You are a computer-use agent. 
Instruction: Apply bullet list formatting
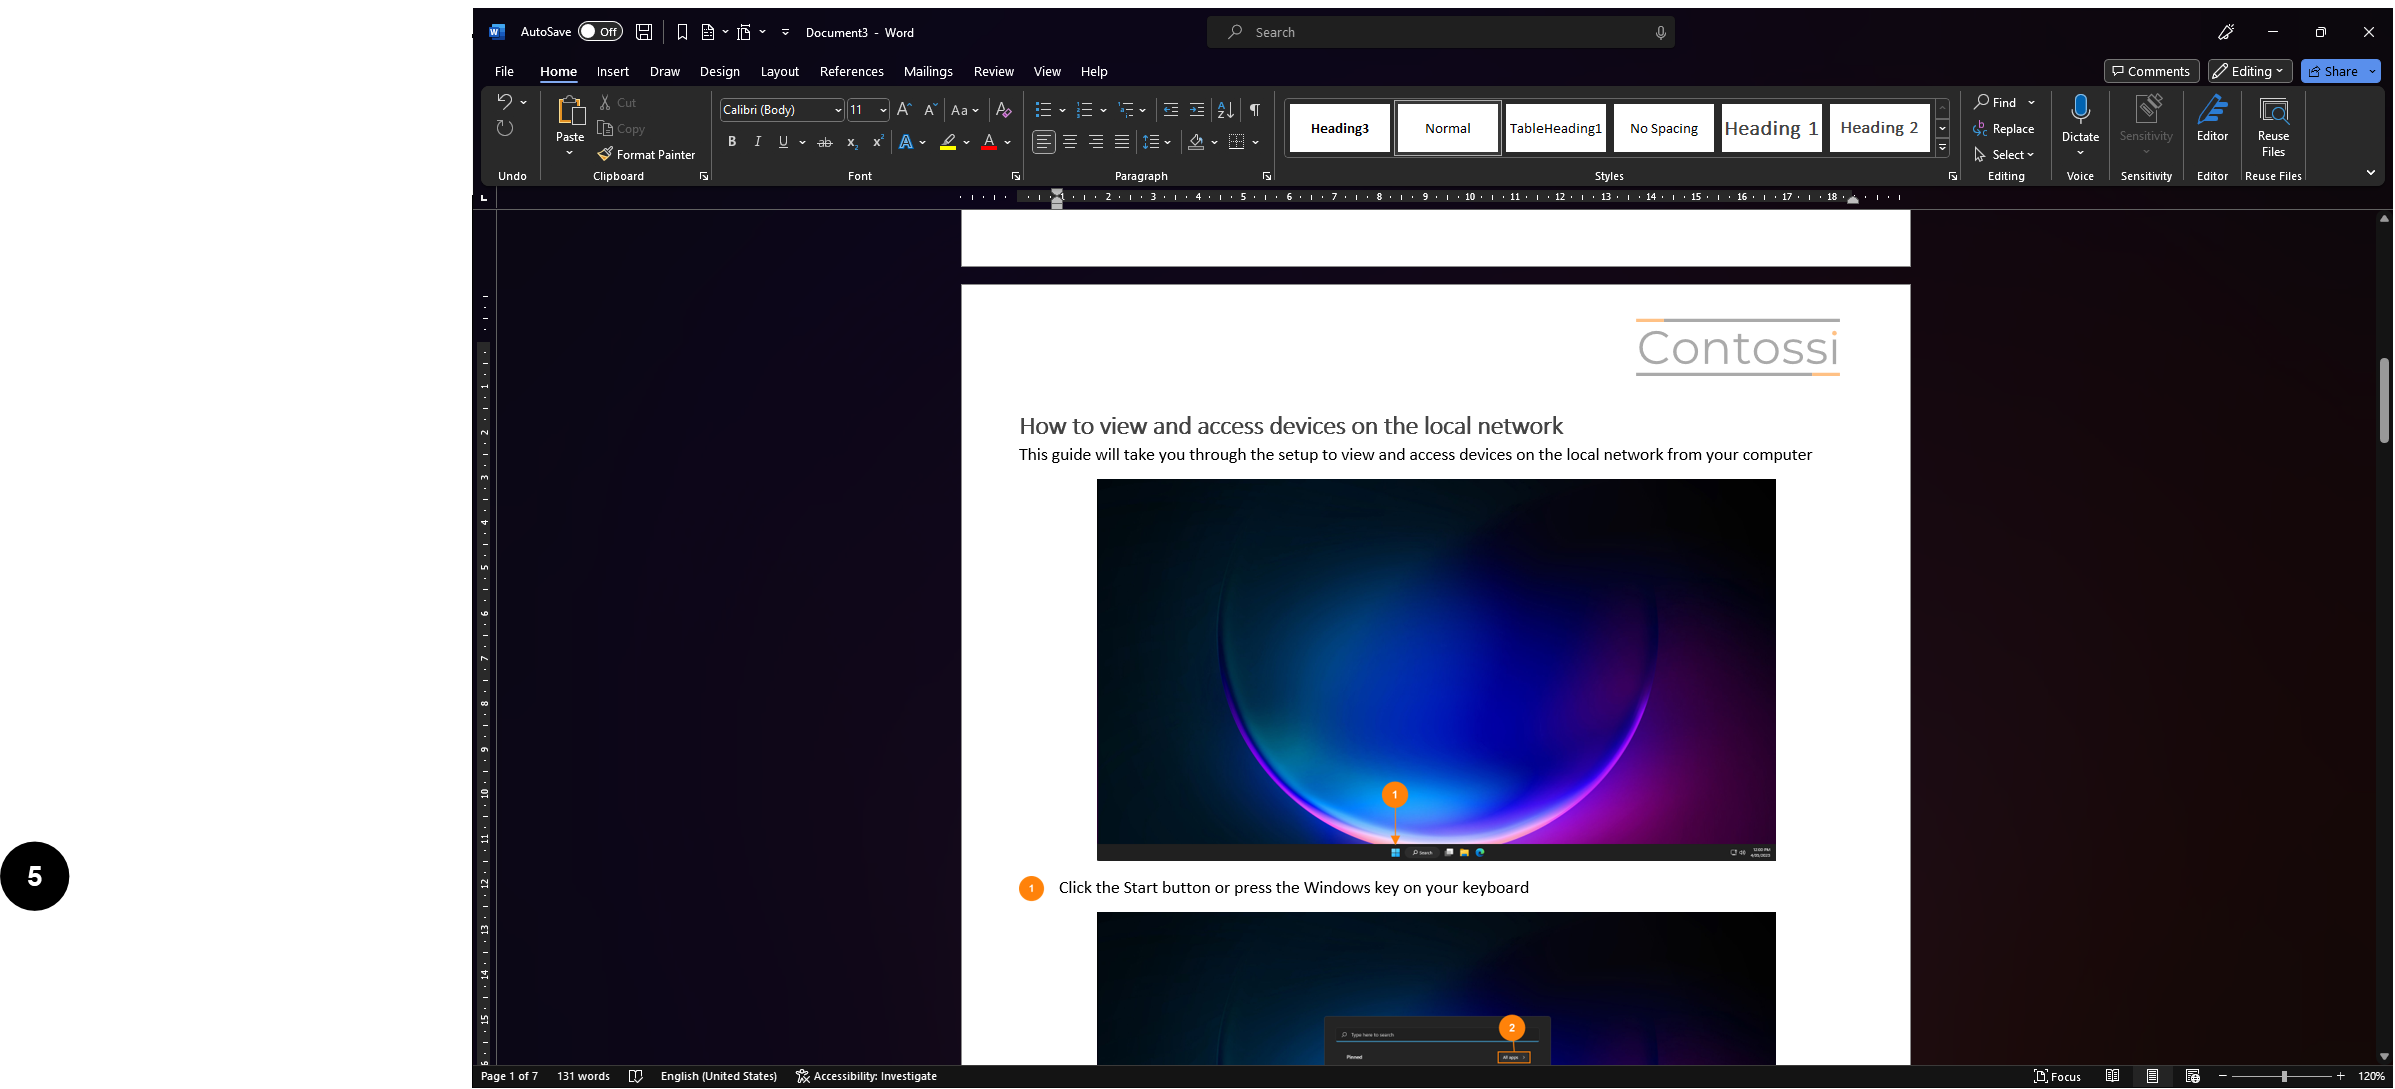[1043, 110]
